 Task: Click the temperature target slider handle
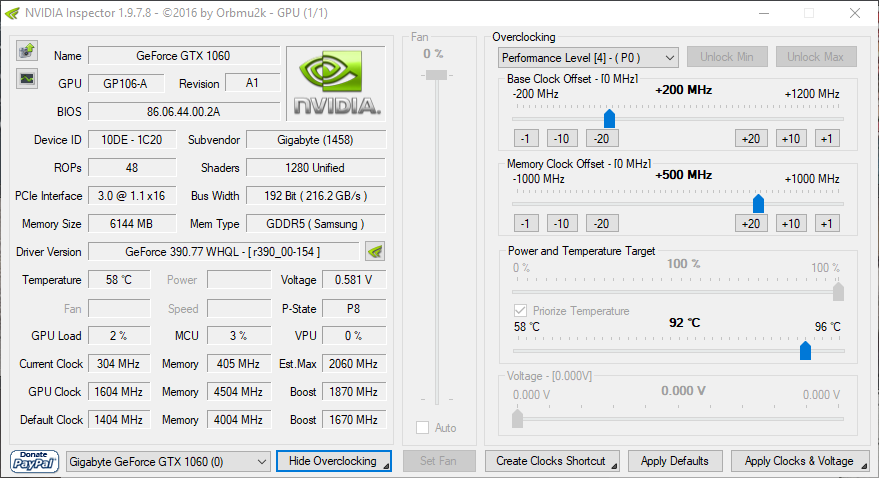tap(806, 350)
